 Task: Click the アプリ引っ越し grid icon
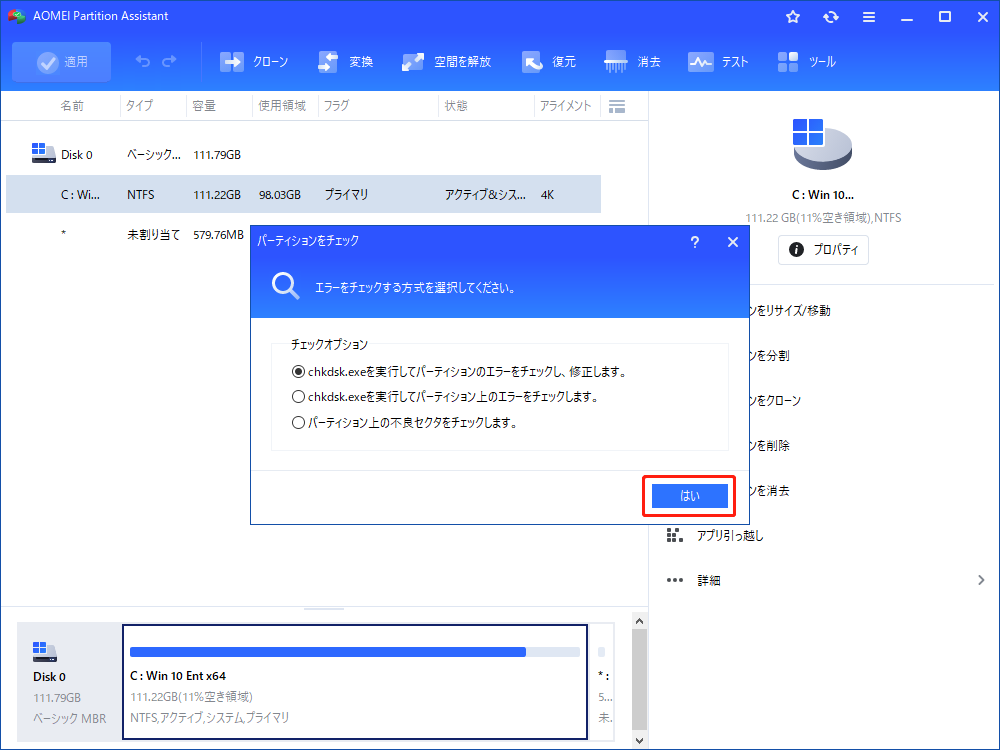pos(674,535)
